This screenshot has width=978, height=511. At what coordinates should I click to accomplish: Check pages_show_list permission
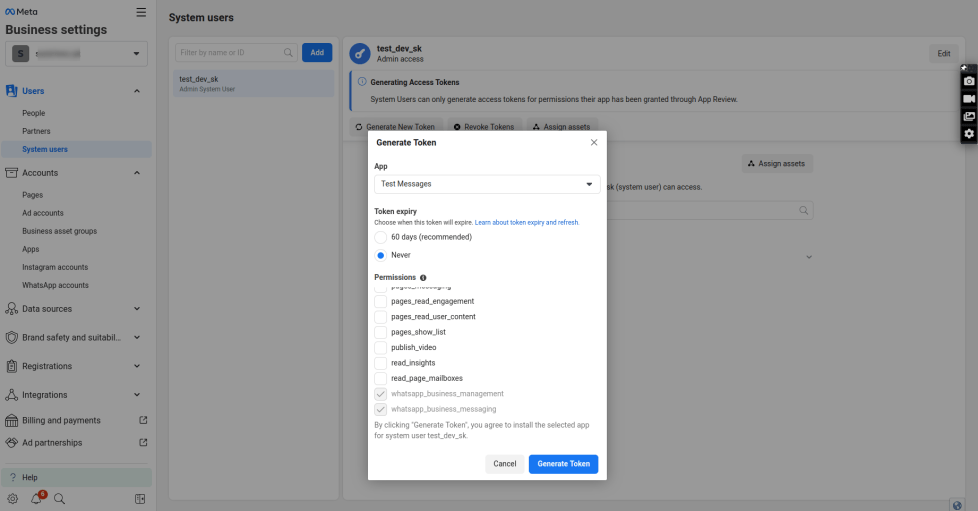(380, 332)
